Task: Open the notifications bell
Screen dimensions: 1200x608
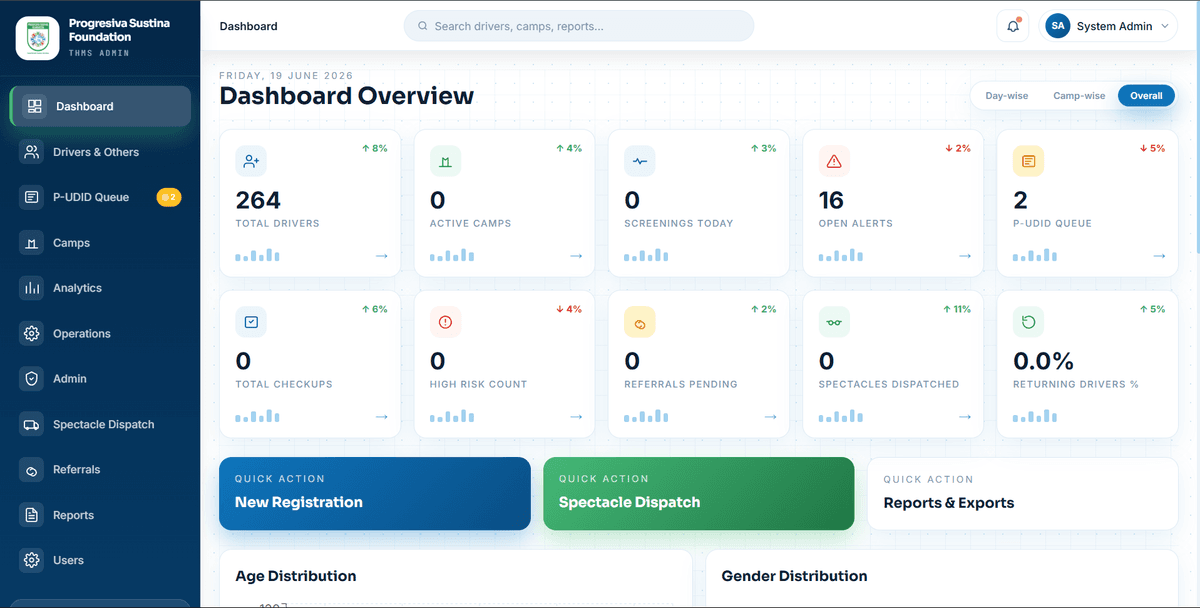Action: [x=1012, y=26]
